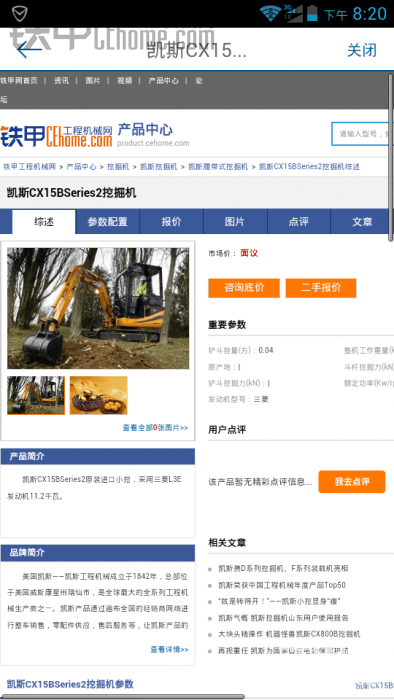Select the food basket thumbnail image
This screenshot has height=700, width=394.
[x=99, y=395]
